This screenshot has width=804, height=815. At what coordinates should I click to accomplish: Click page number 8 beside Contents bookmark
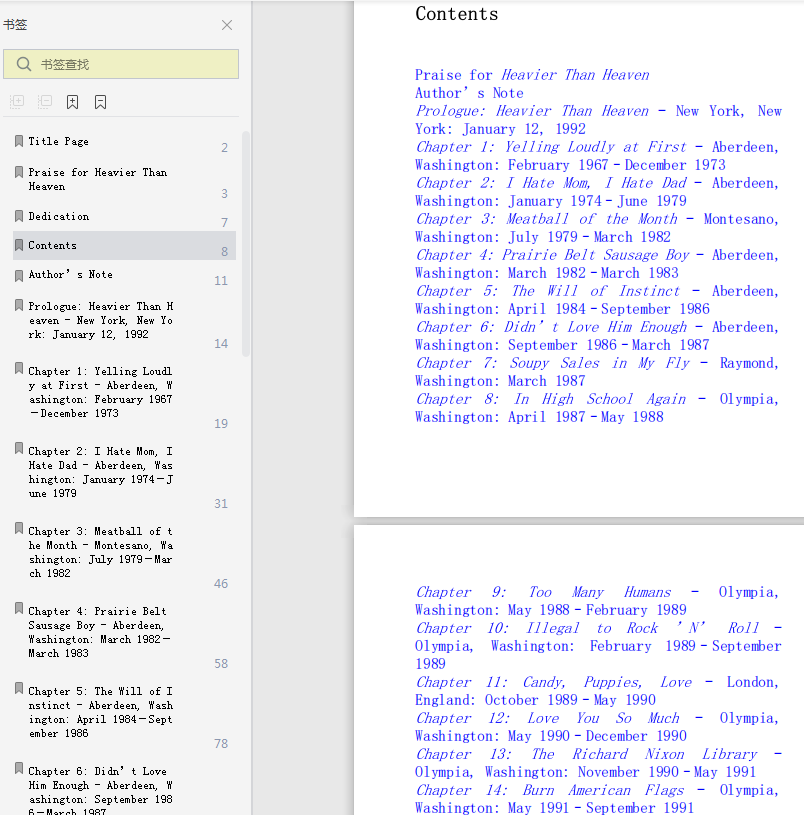tap(225, 252)
